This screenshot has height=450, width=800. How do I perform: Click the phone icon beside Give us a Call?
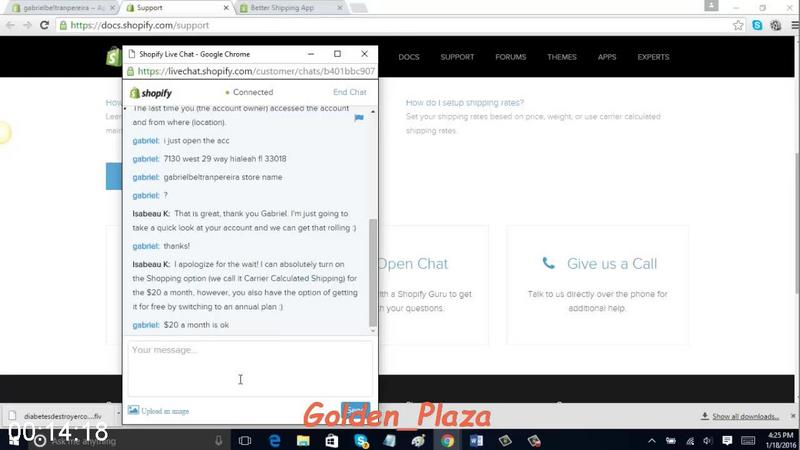click(x=548, y=263)
